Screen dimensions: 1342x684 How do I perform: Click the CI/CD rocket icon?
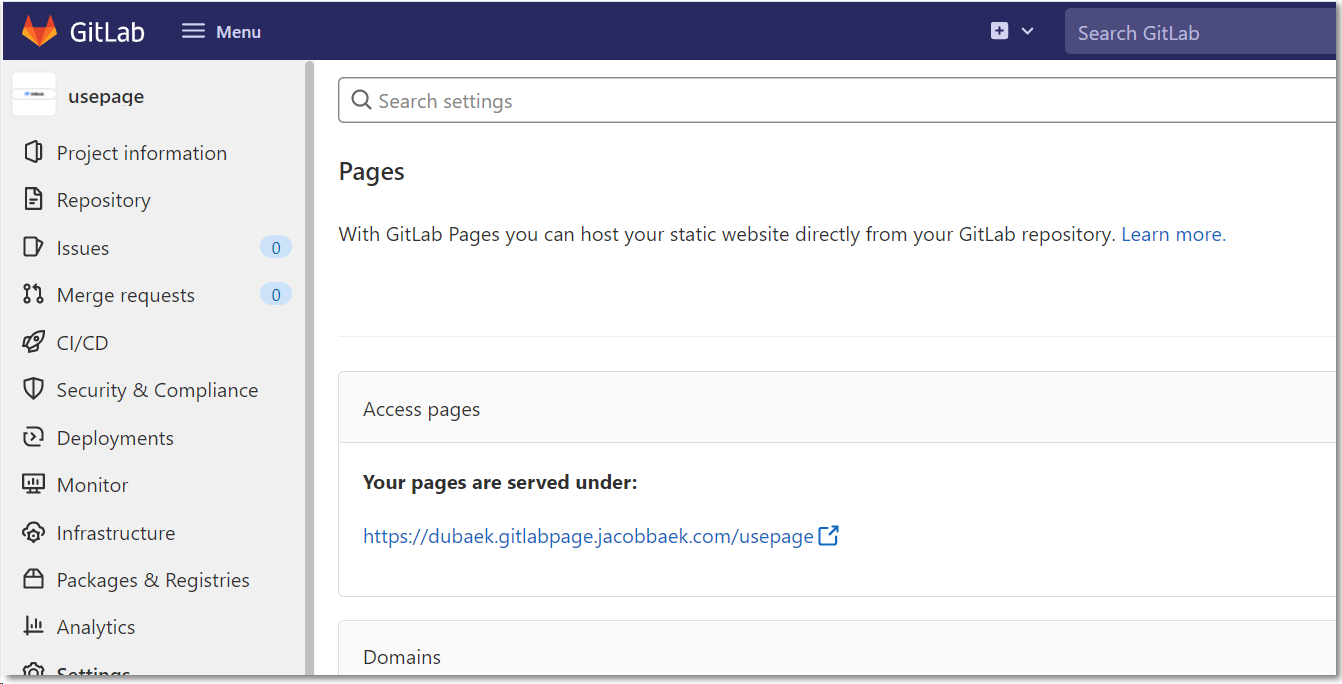pyautogui.click(x=33, y=342)
